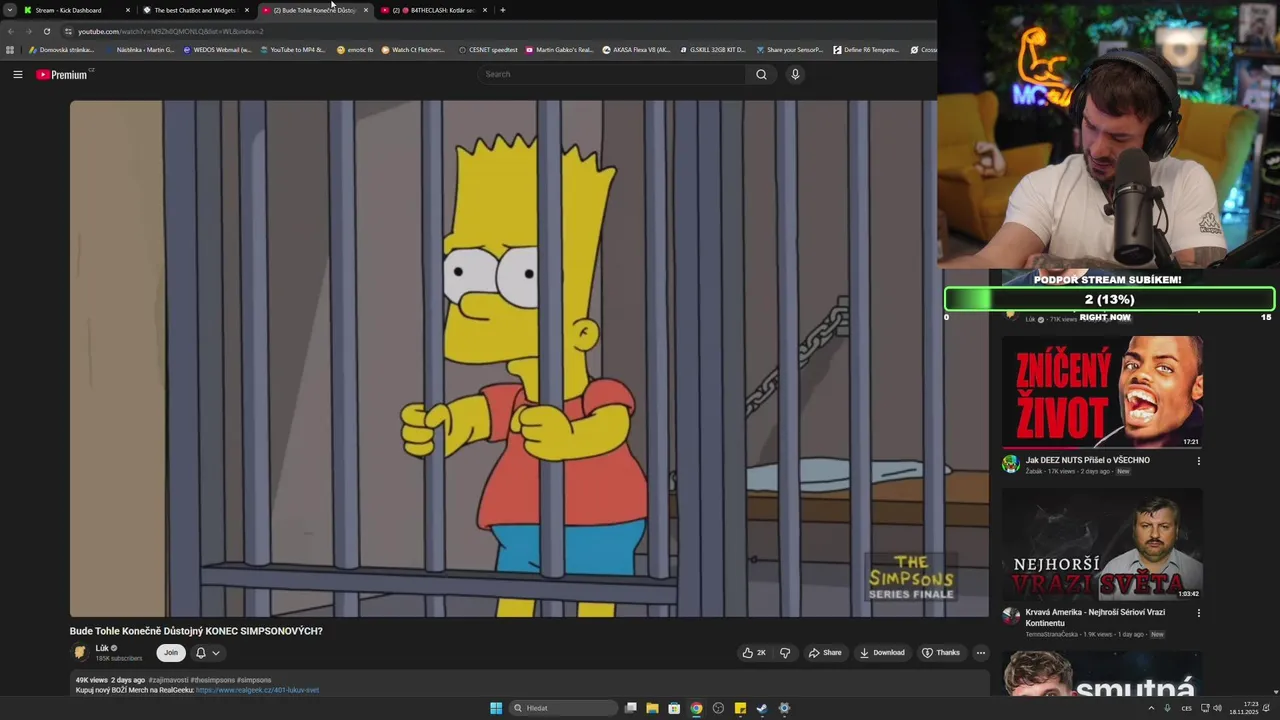The image size is (1280, 720).
Task: Dislike the video with thumbs-down button
Action: tap(785, 653)
